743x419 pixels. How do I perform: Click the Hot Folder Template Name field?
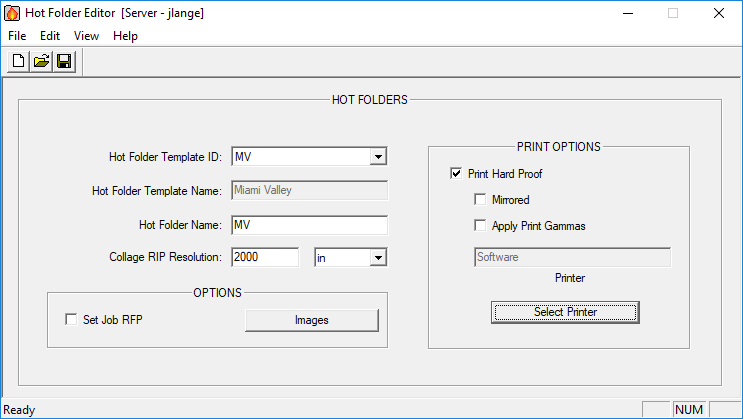pyautogui.click(x=309, y=191)
